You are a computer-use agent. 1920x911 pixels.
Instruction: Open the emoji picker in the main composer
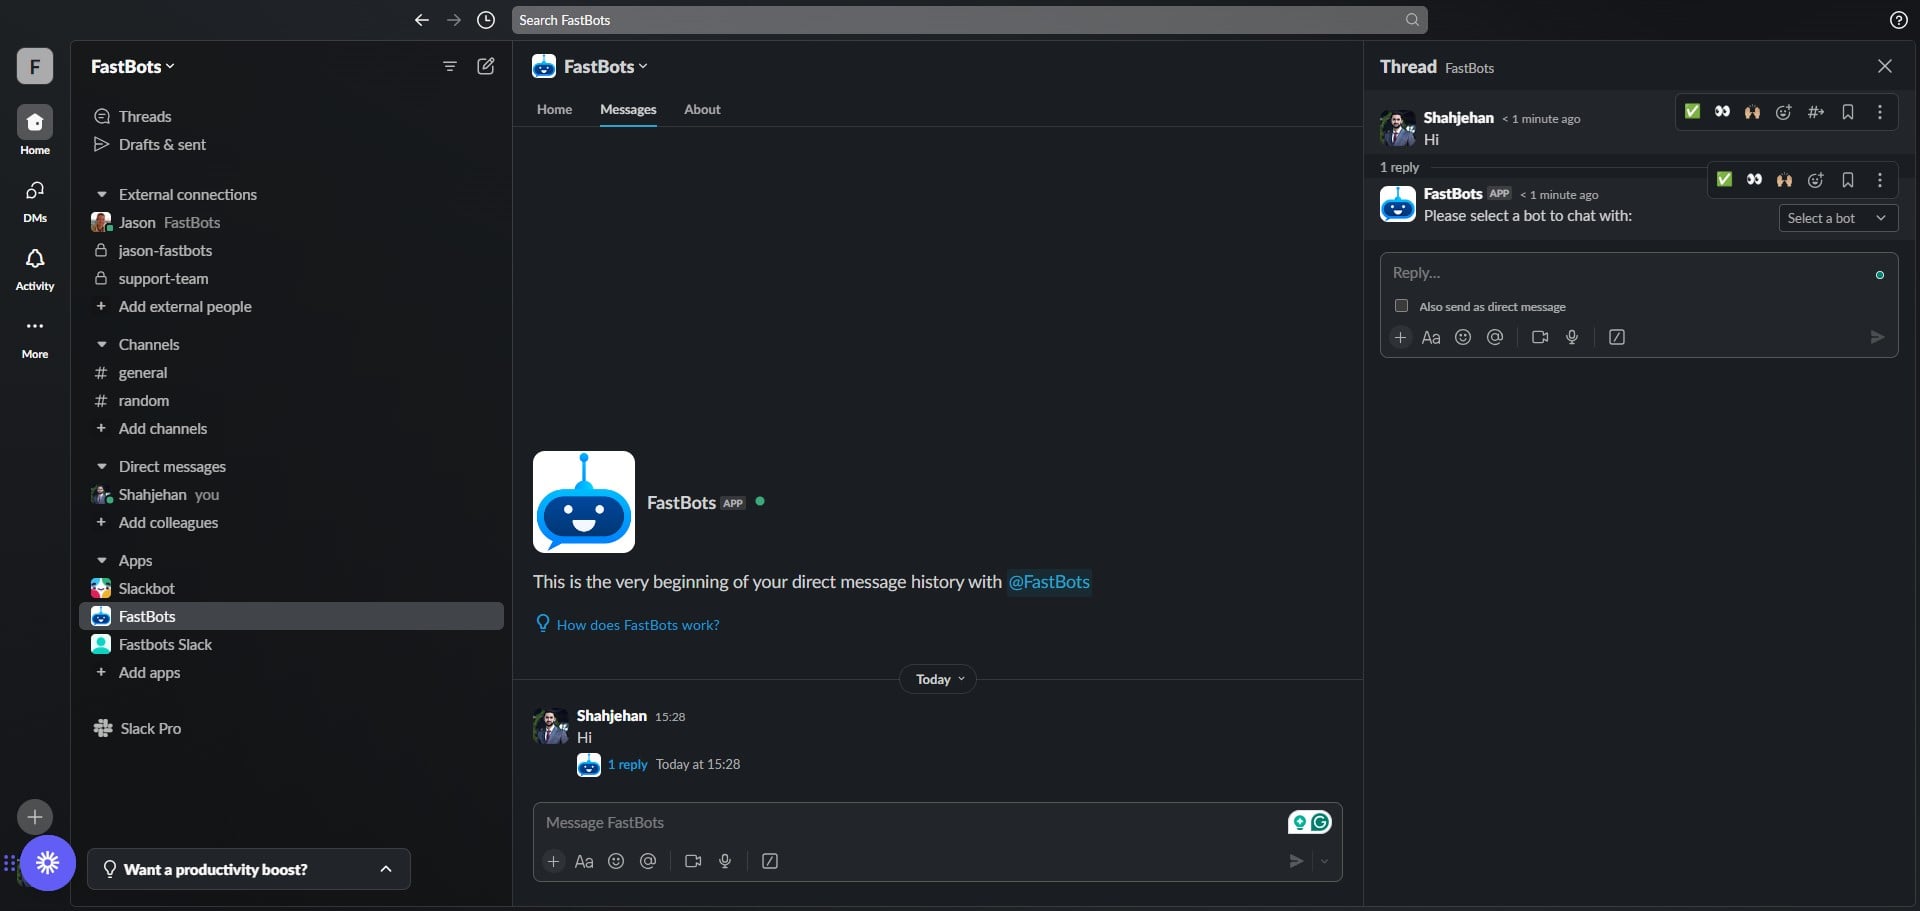pyautogui.click(x=616, y=861)
